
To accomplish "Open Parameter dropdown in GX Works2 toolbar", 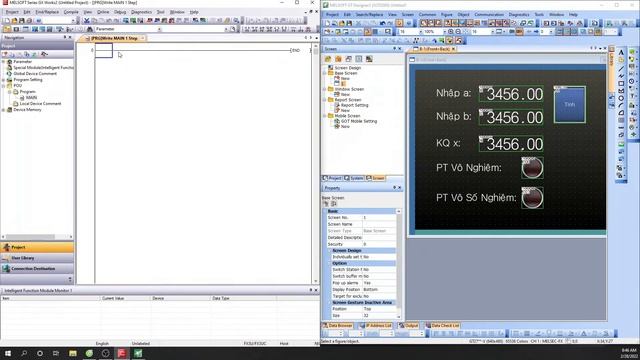I will pos(160,29).
